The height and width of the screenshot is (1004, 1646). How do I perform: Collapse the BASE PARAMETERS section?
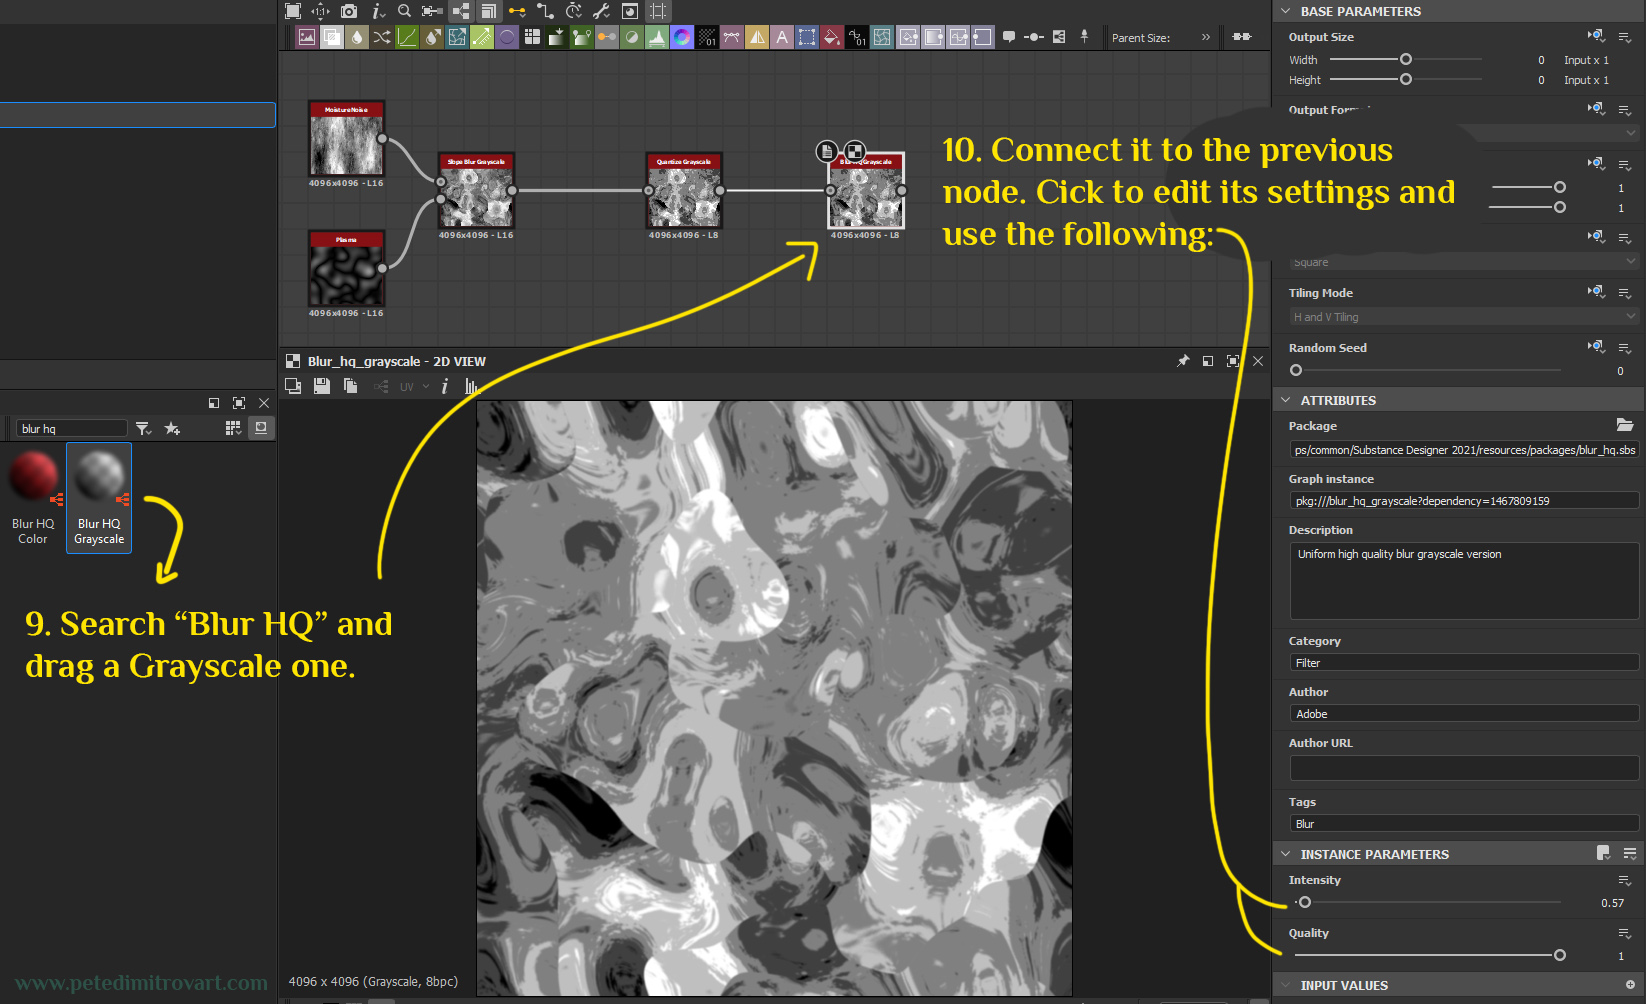[1286, 11]
